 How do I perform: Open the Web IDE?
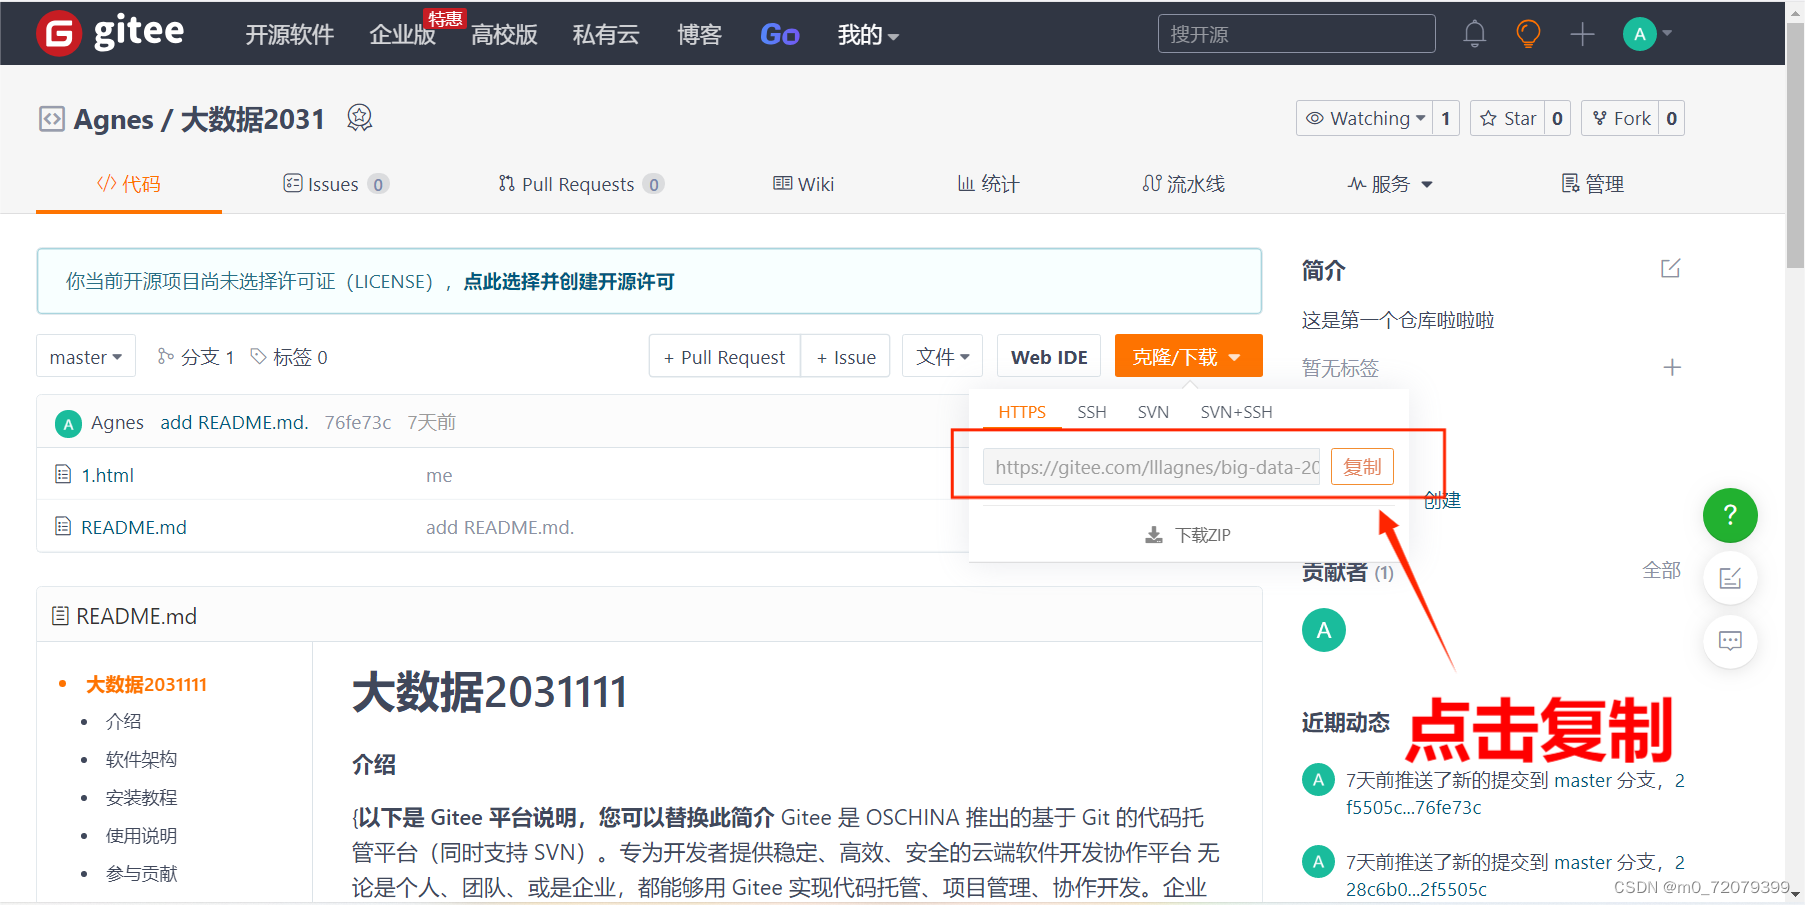click(x=1049, y=356)
